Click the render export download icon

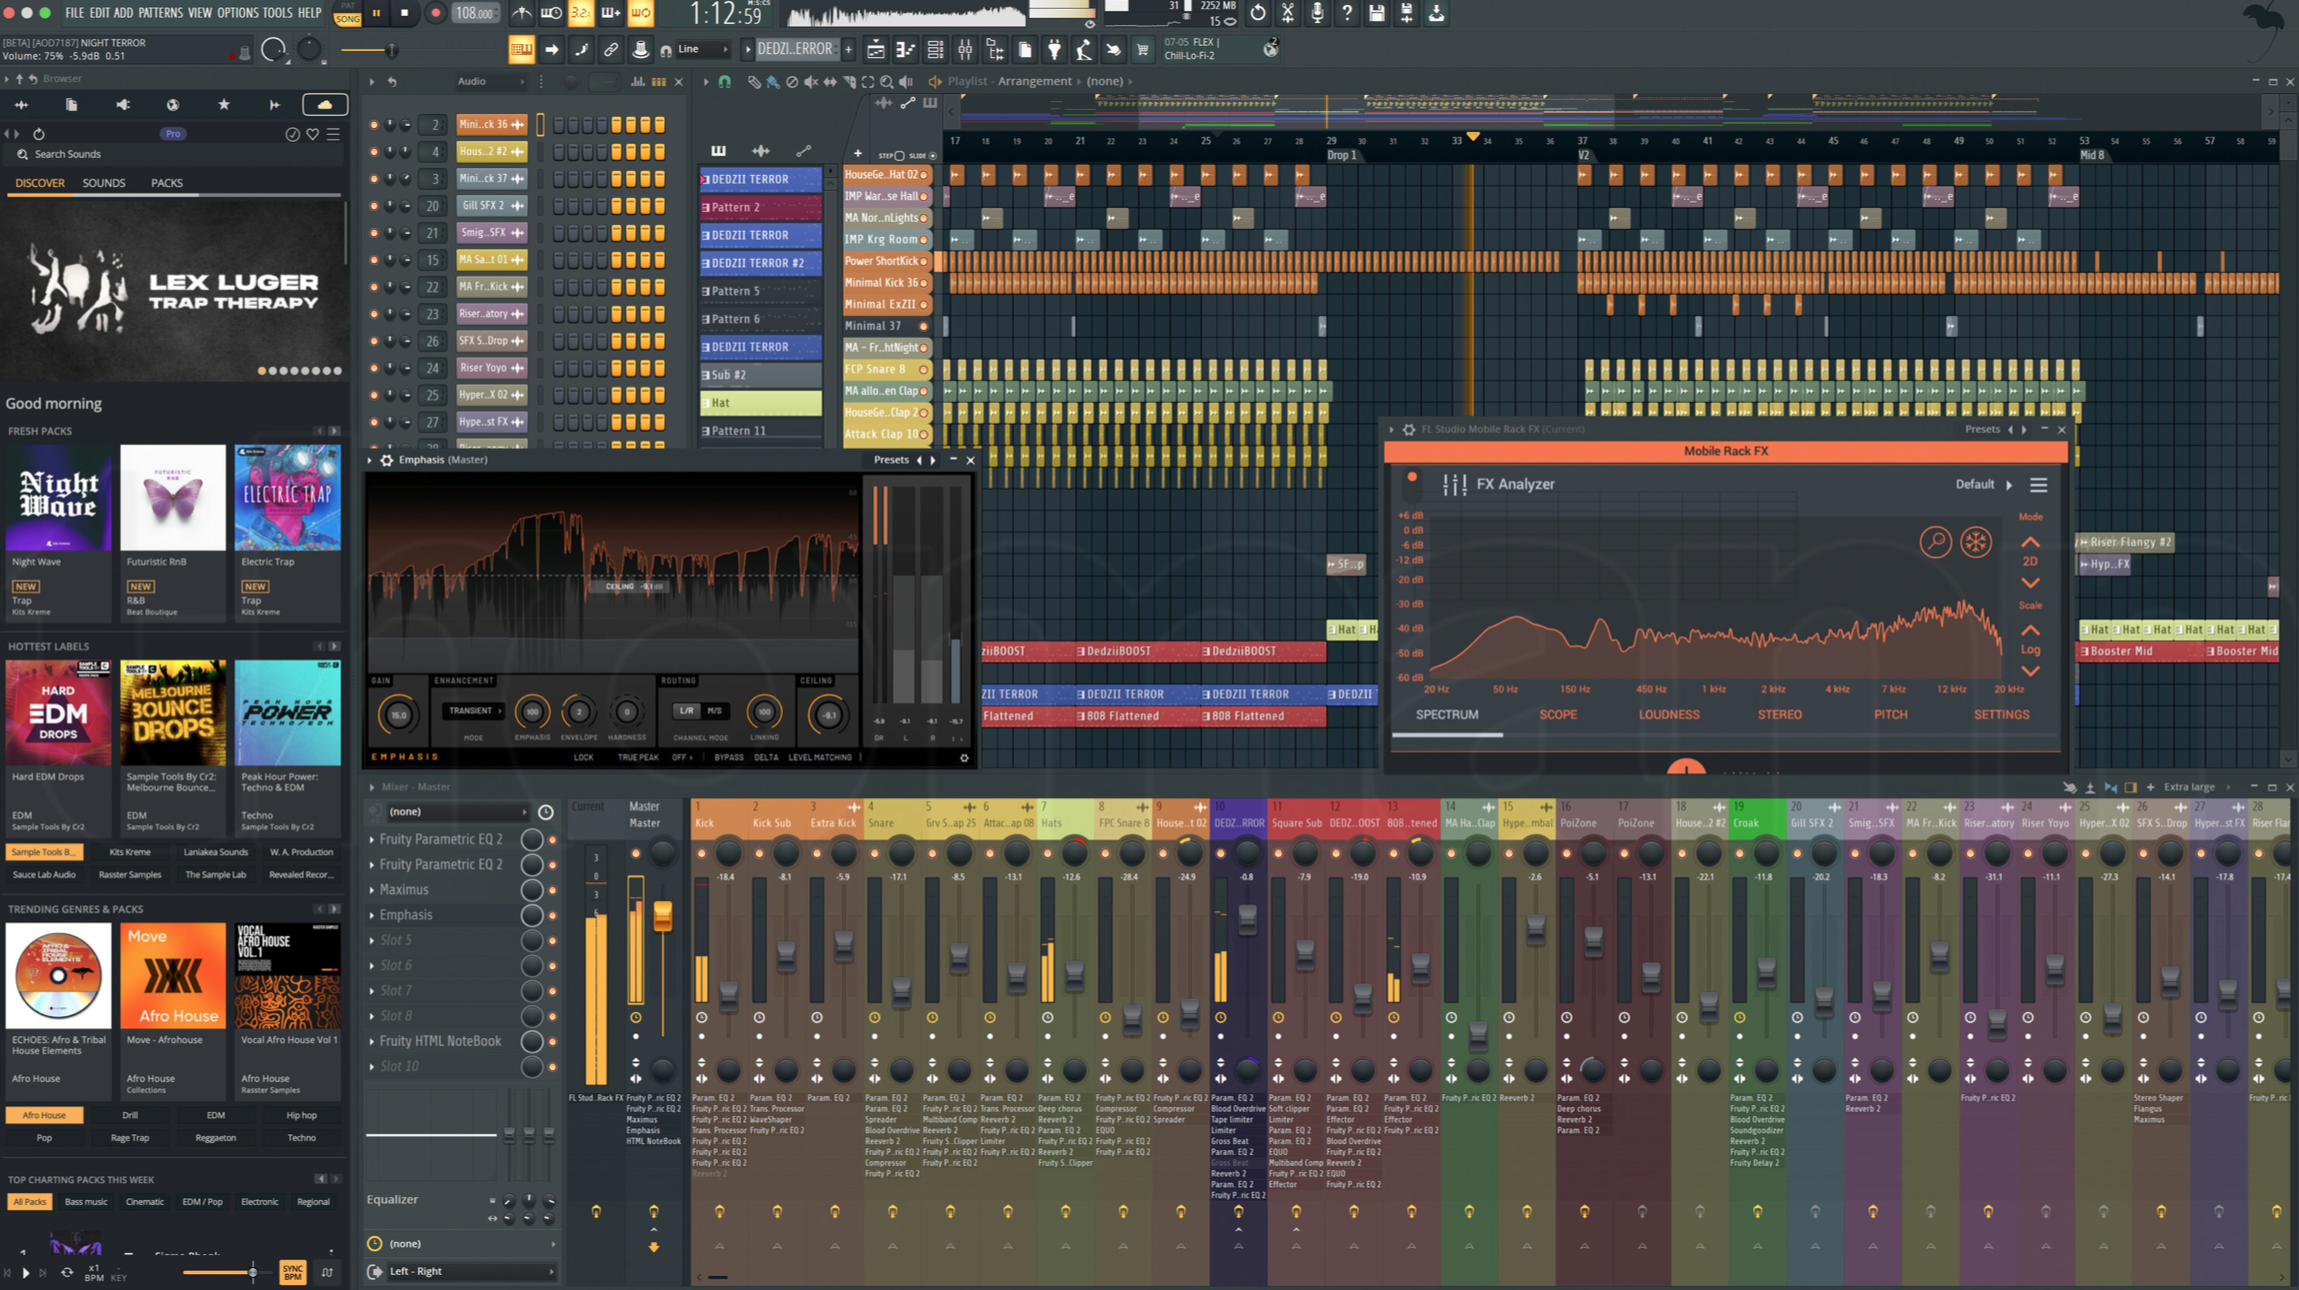[1436, 14]
